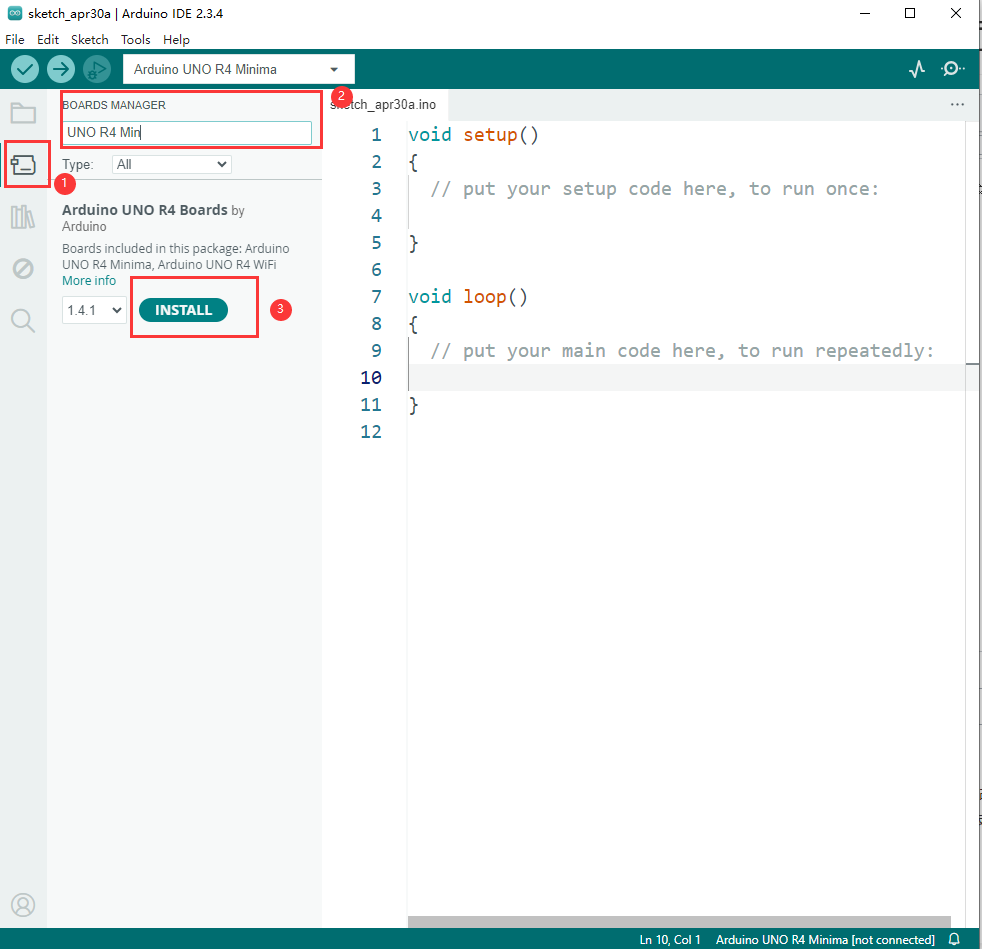Open the editor tab more-options ellipsis
Image resolution: width=982 pixels, height=949 pixels.
[x=957, y=105]
